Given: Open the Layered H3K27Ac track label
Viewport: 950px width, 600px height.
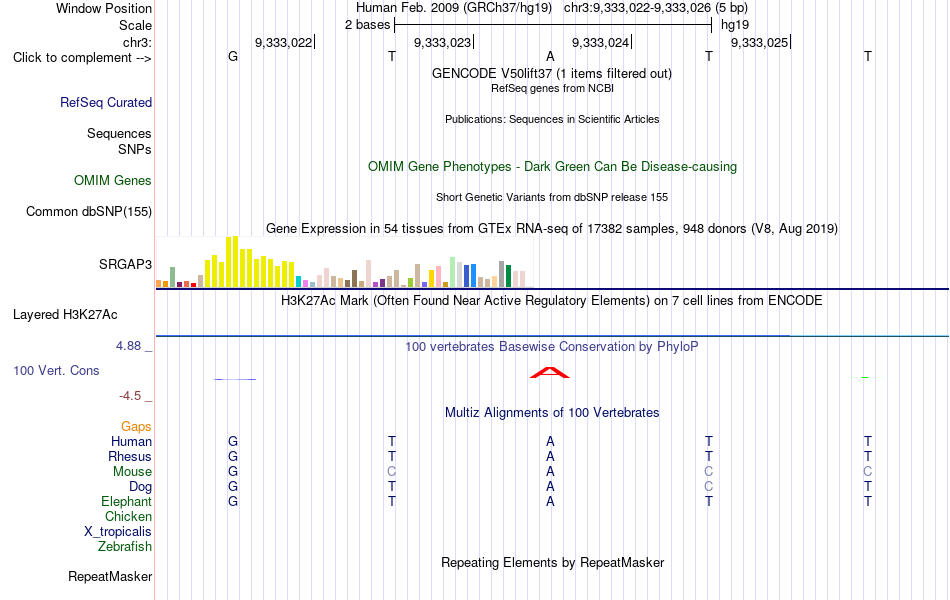Looking at the screenshot, I should pyautogui.click(x=65, y=315).
